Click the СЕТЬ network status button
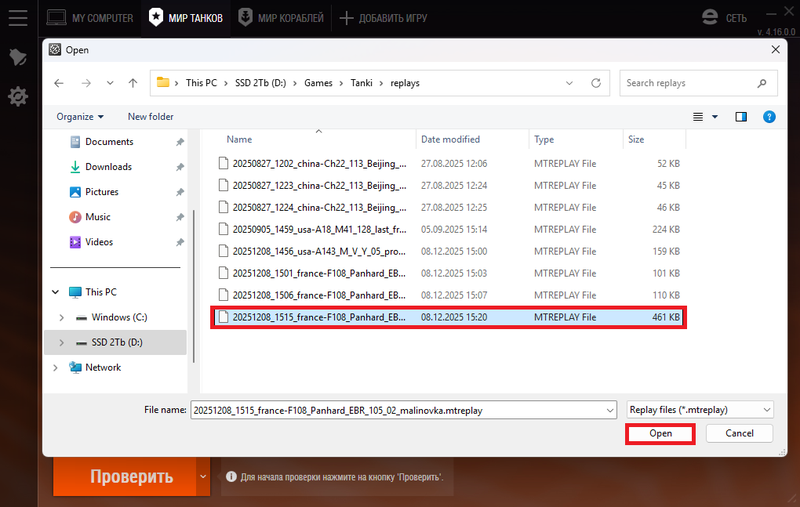The image size is (800, 507). pos(724,18)
